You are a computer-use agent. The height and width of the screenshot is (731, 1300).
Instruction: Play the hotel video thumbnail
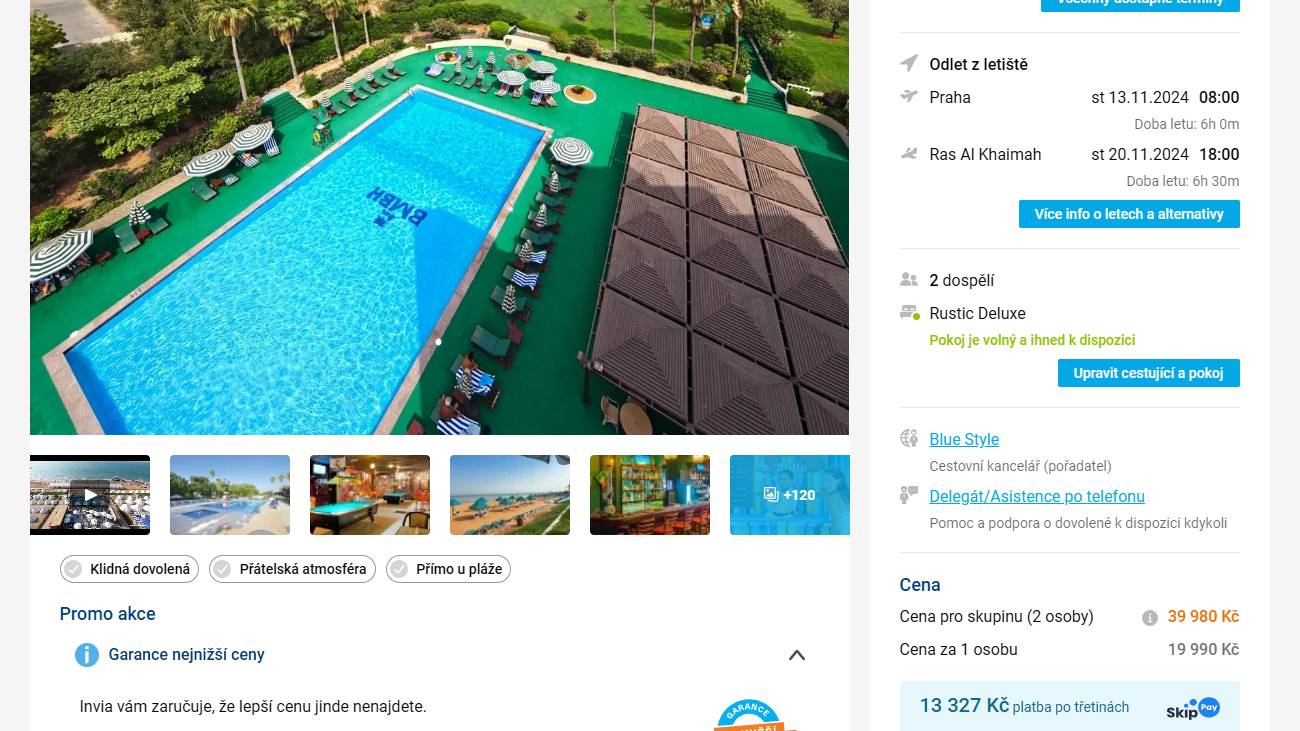coord(90,495)
